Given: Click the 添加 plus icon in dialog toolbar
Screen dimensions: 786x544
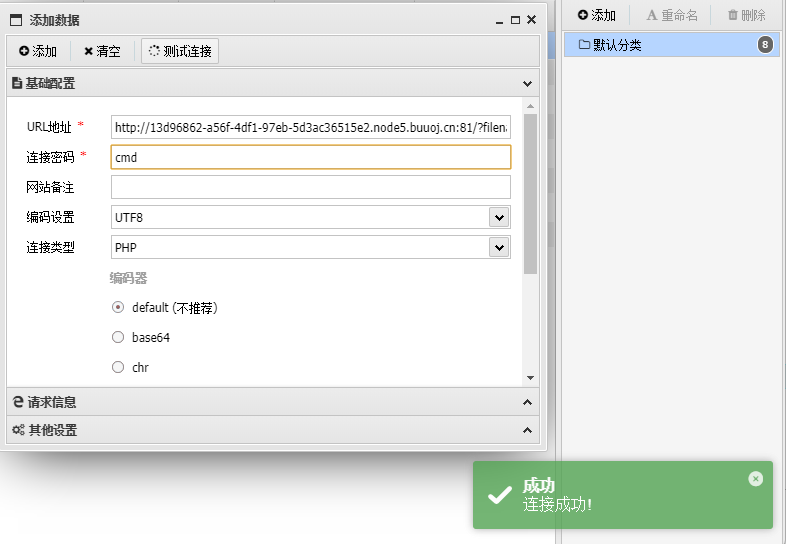Looking at the screenshot, I should tap(24, 51).
